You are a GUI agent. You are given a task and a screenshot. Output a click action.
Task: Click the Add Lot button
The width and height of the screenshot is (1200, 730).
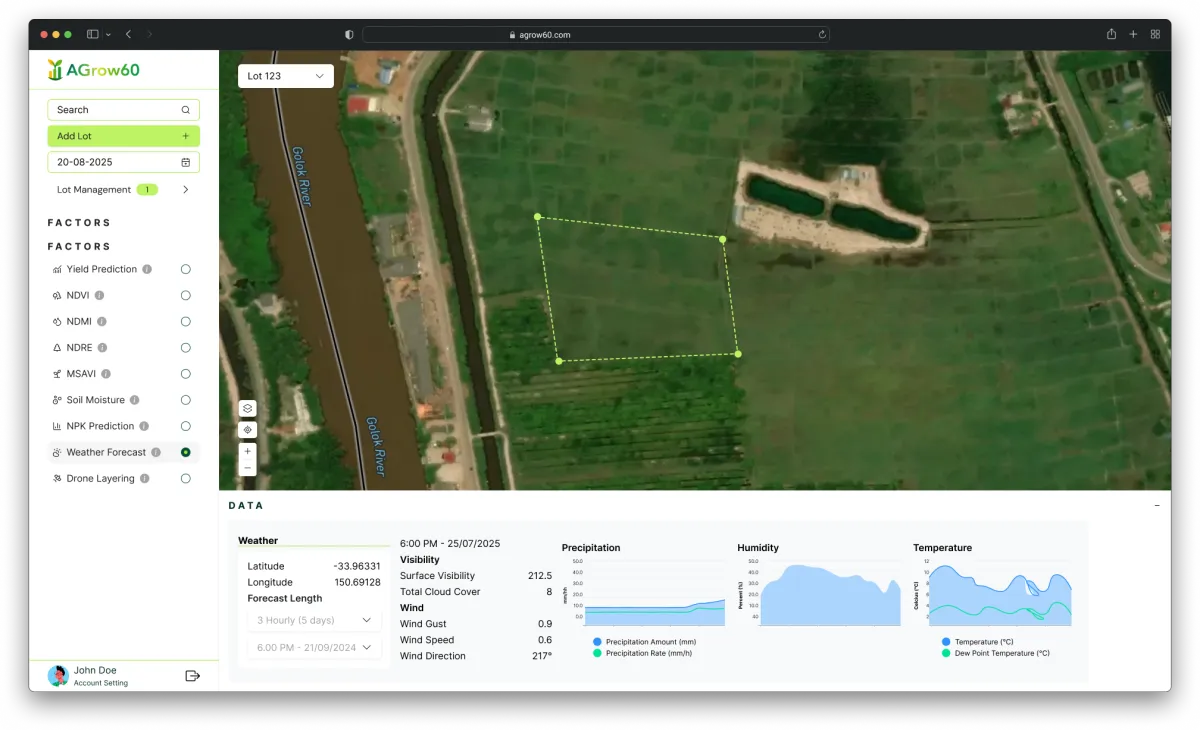point(123,136)
